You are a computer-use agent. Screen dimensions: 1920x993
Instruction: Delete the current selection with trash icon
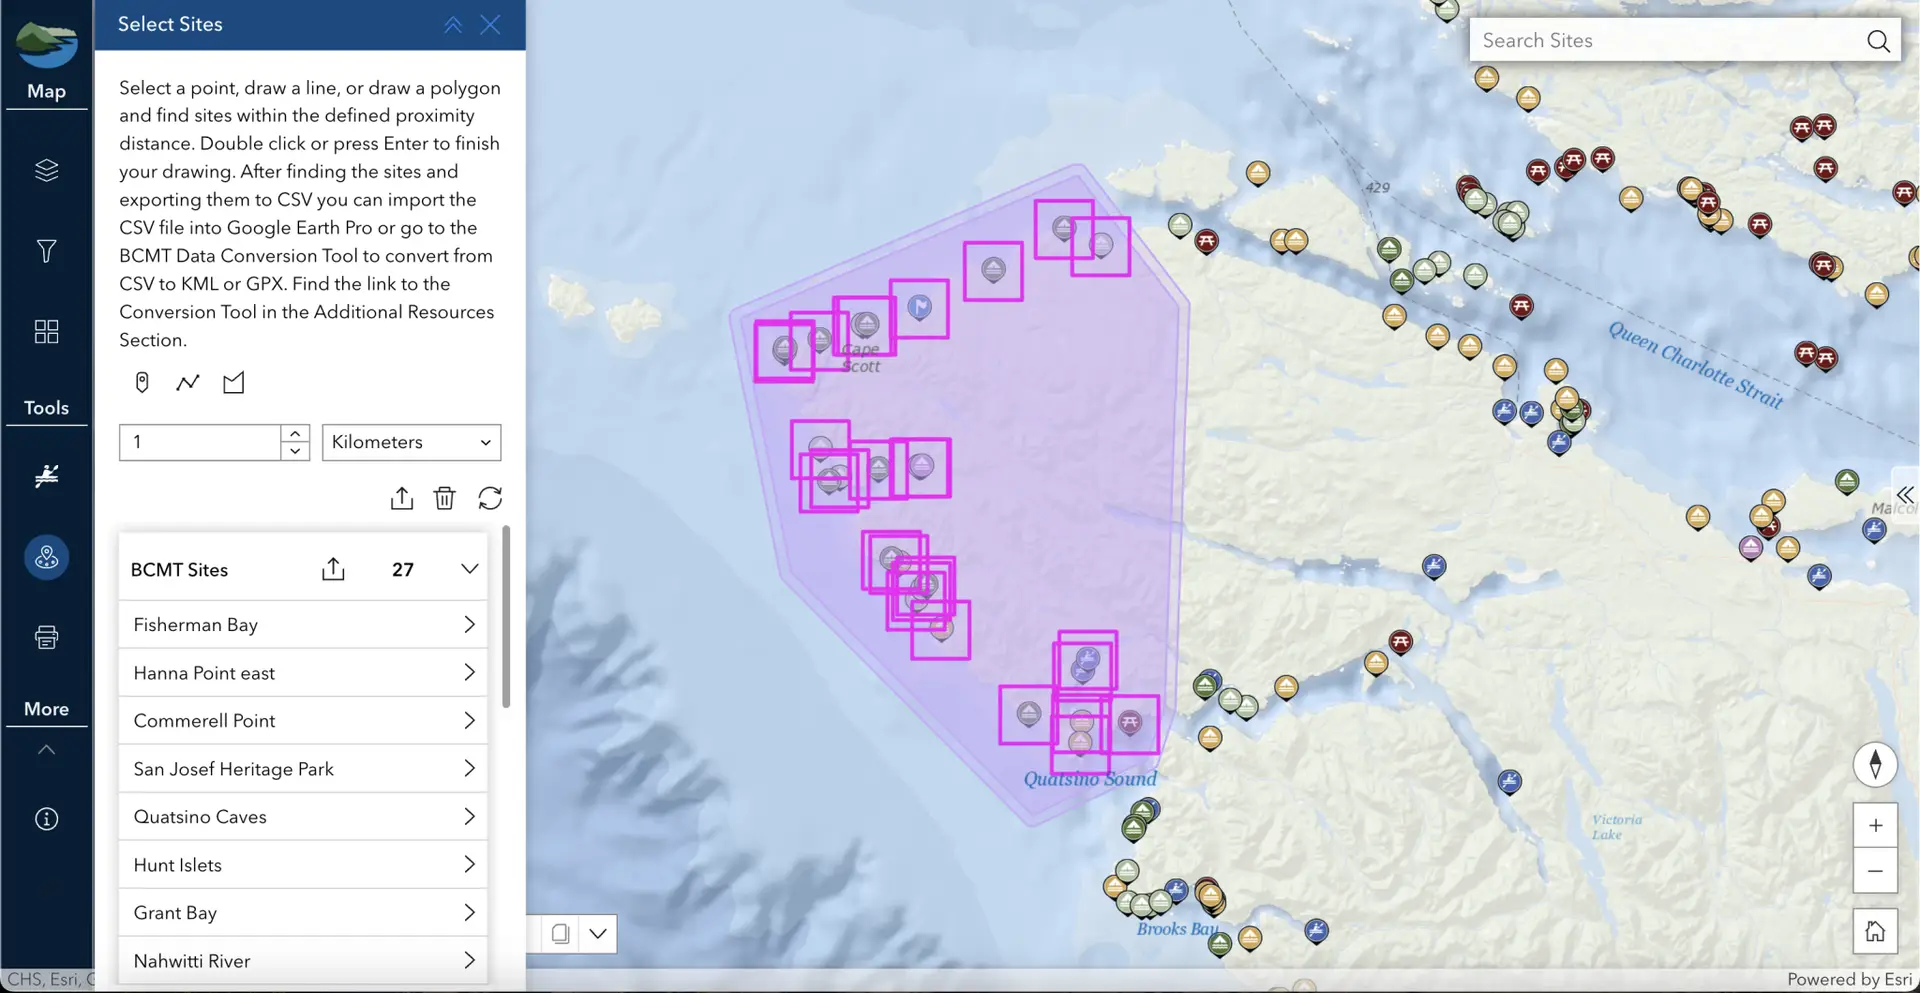click(x=444, y=498)
